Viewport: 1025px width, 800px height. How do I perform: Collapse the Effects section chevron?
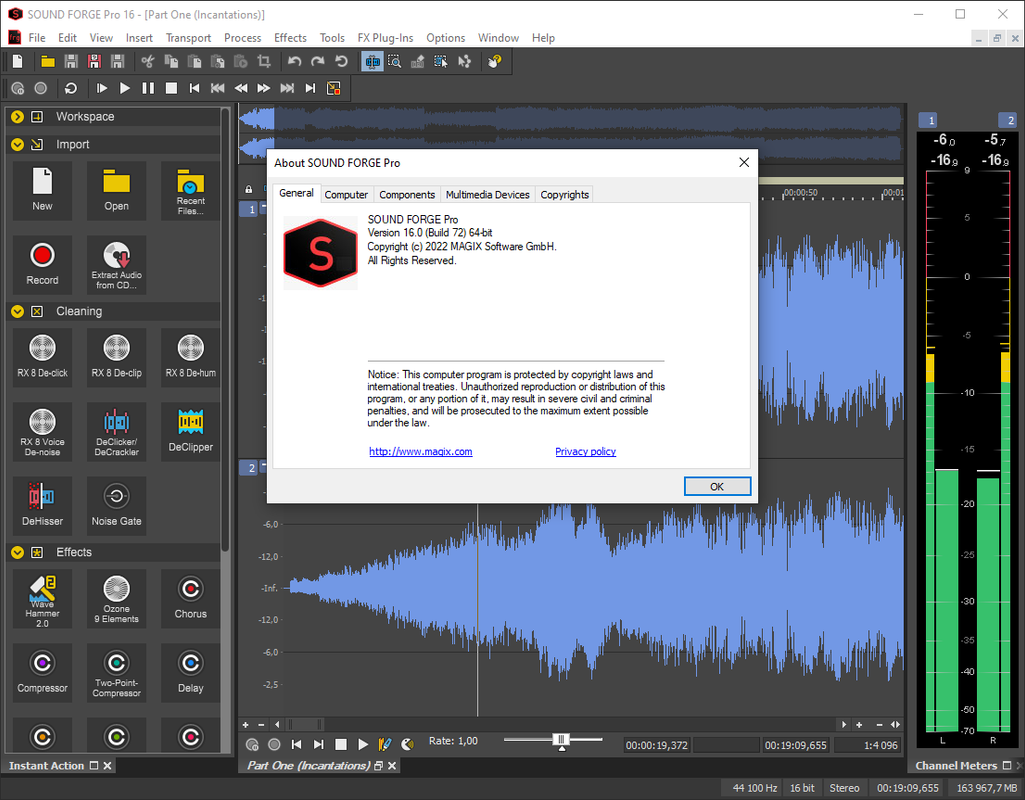pyautogui.click(x=18, y=552)
